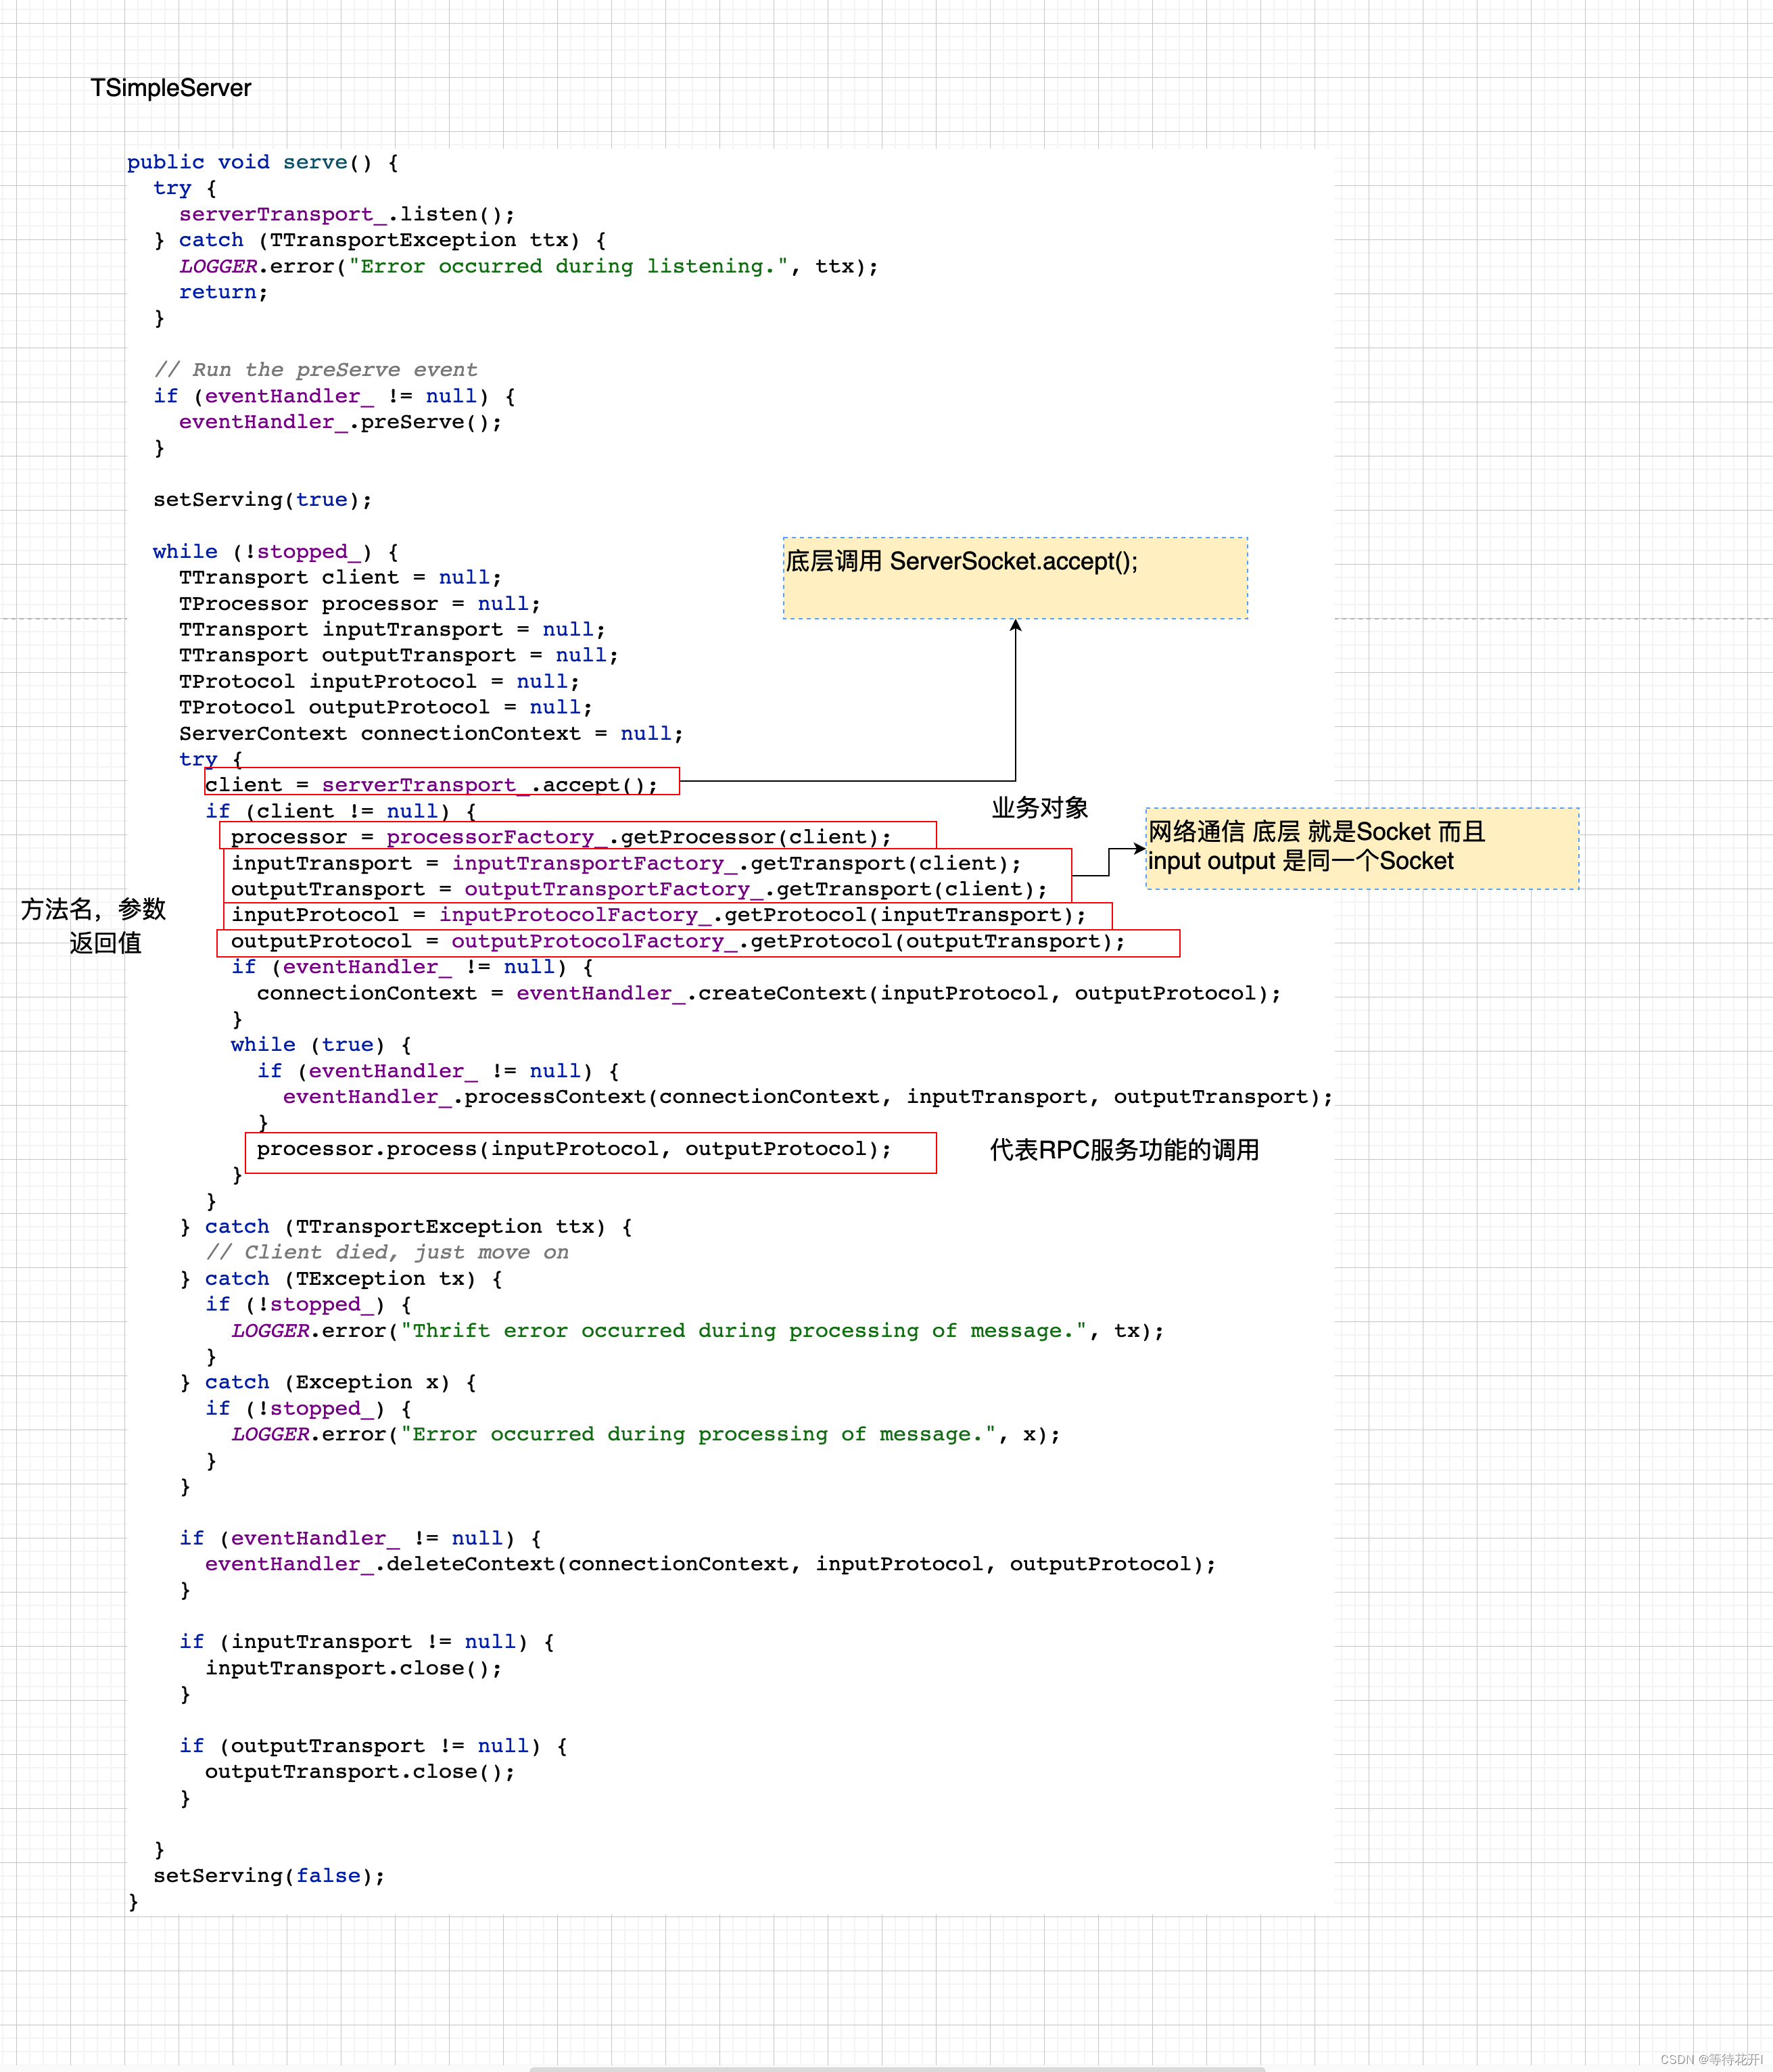The height and width of the screenshot is (2072, 1773).
Task: Click the horizontal scrollbar at the bottom
Action: 897,2068
